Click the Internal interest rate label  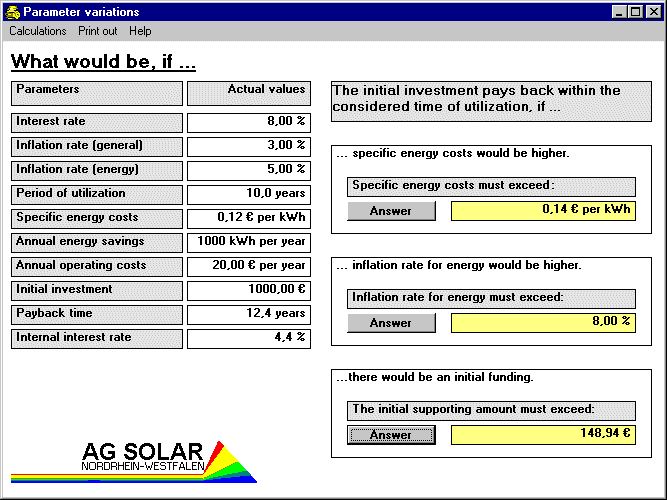tap(97, 338)
